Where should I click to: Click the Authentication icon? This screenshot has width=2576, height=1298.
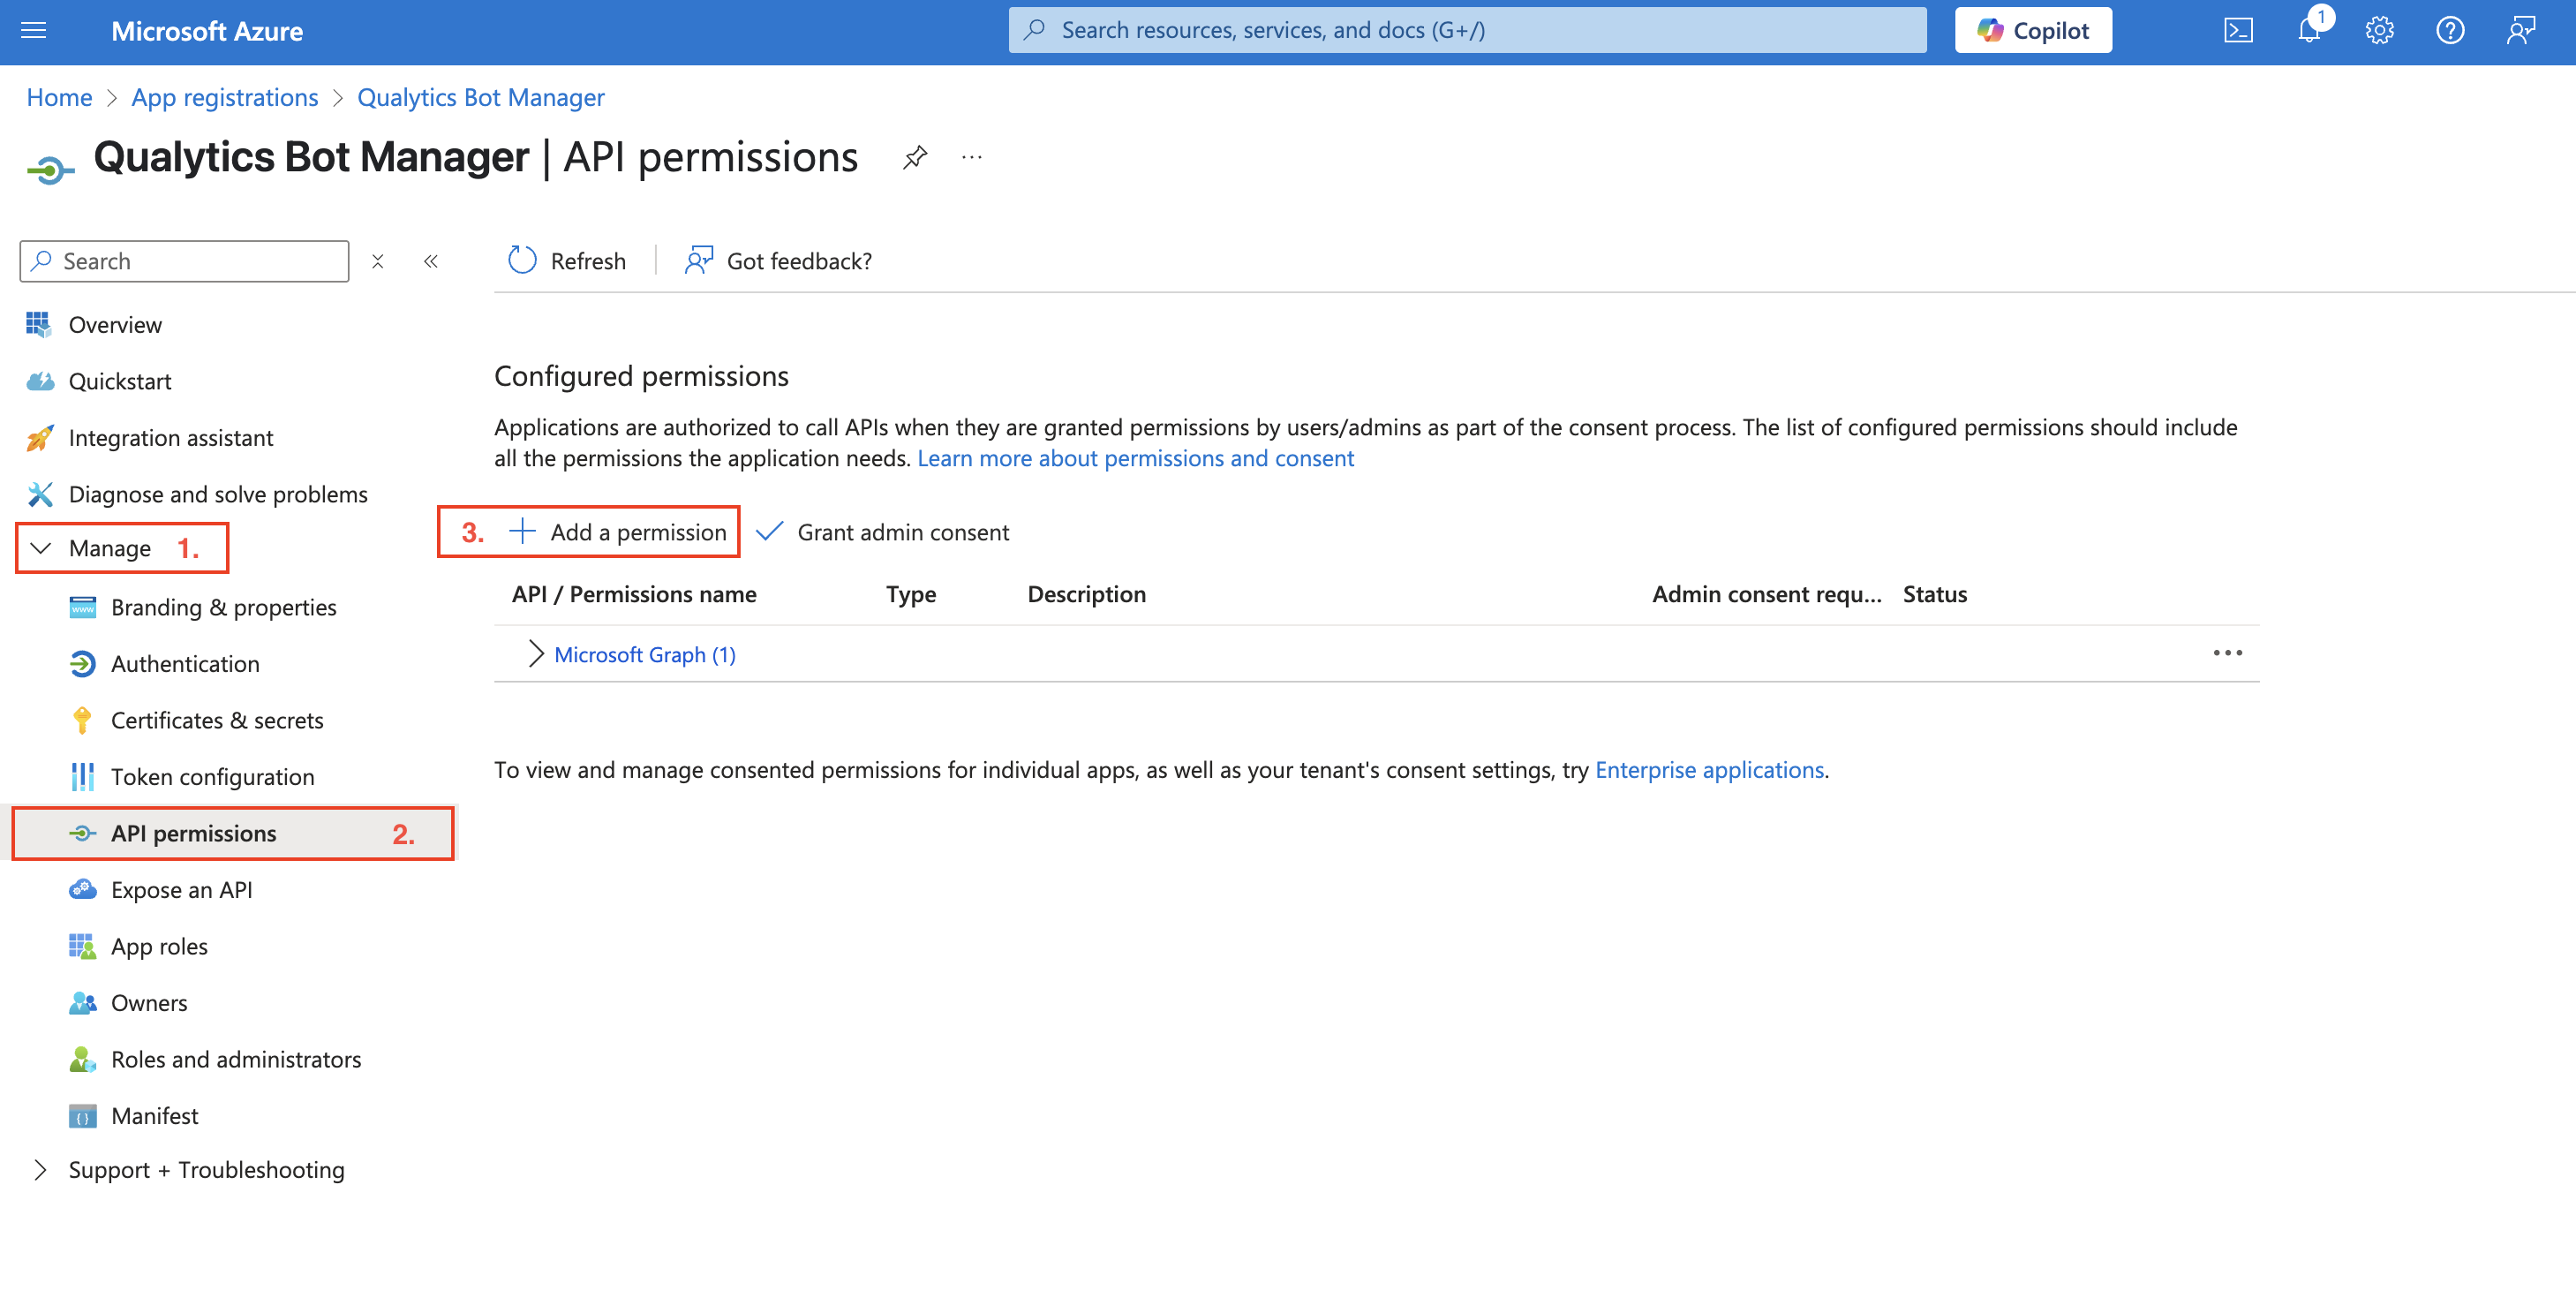pos(82,663)
